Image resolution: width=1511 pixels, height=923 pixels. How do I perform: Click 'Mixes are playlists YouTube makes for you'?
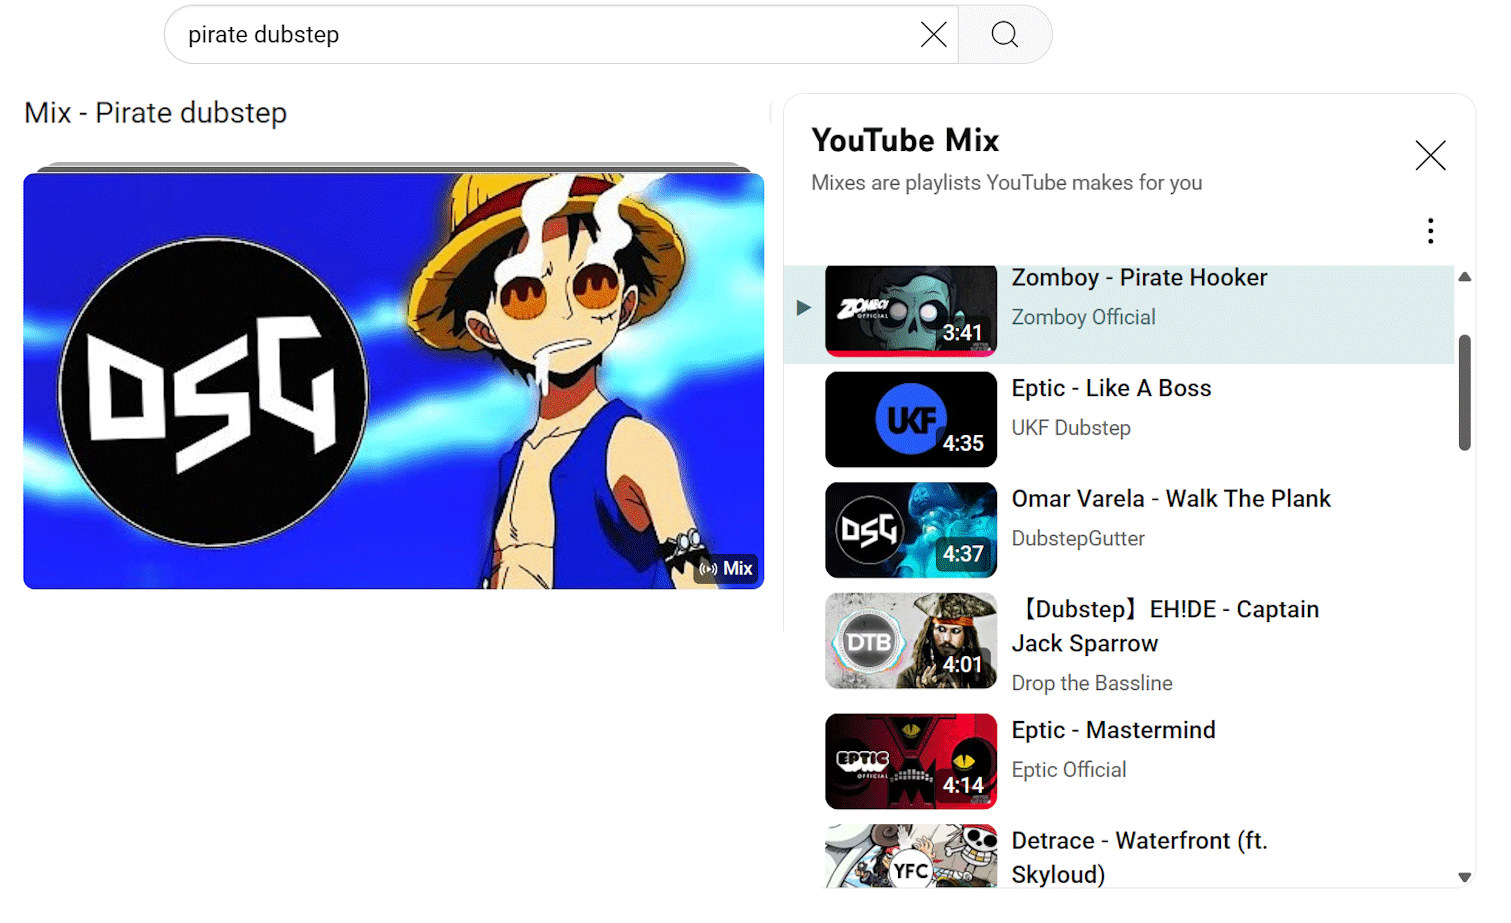pyautogui.click(x=1006, y=183)
